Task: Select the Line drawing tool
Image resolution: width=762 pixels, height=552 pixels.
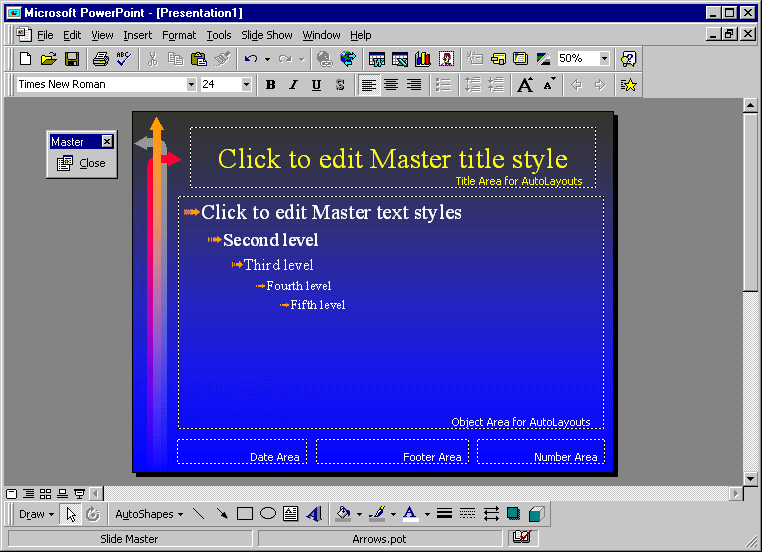Action: pyautogui.click(x=198, y=514)
